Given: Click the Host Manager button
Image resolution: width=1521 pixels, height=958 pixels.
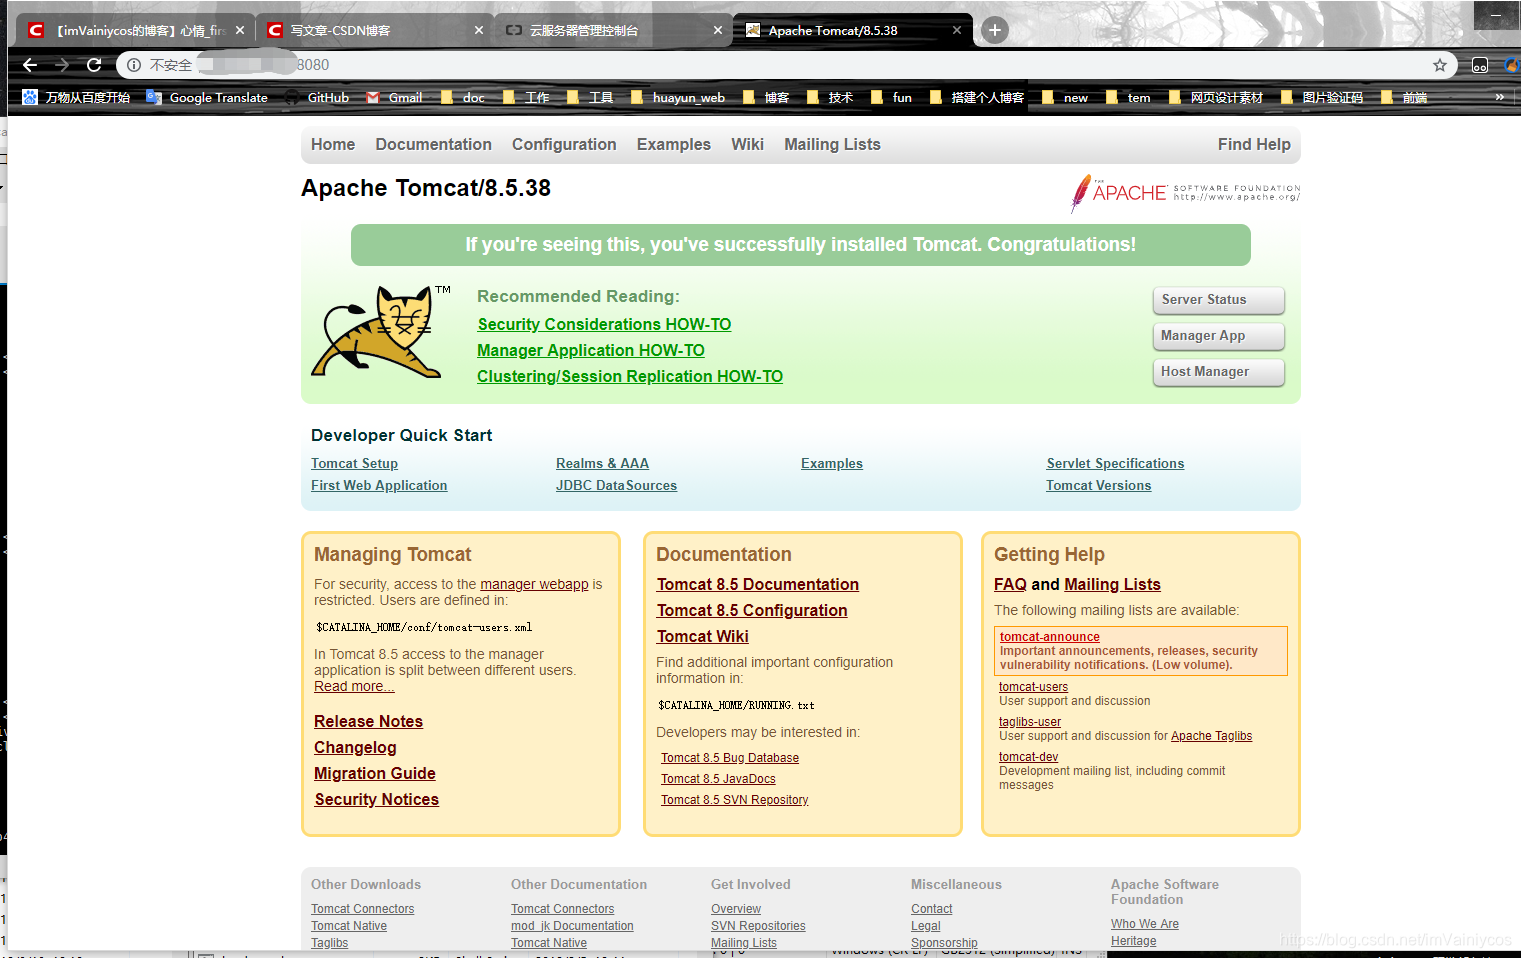Looking at the screenshot, I should click(1218, 372).
